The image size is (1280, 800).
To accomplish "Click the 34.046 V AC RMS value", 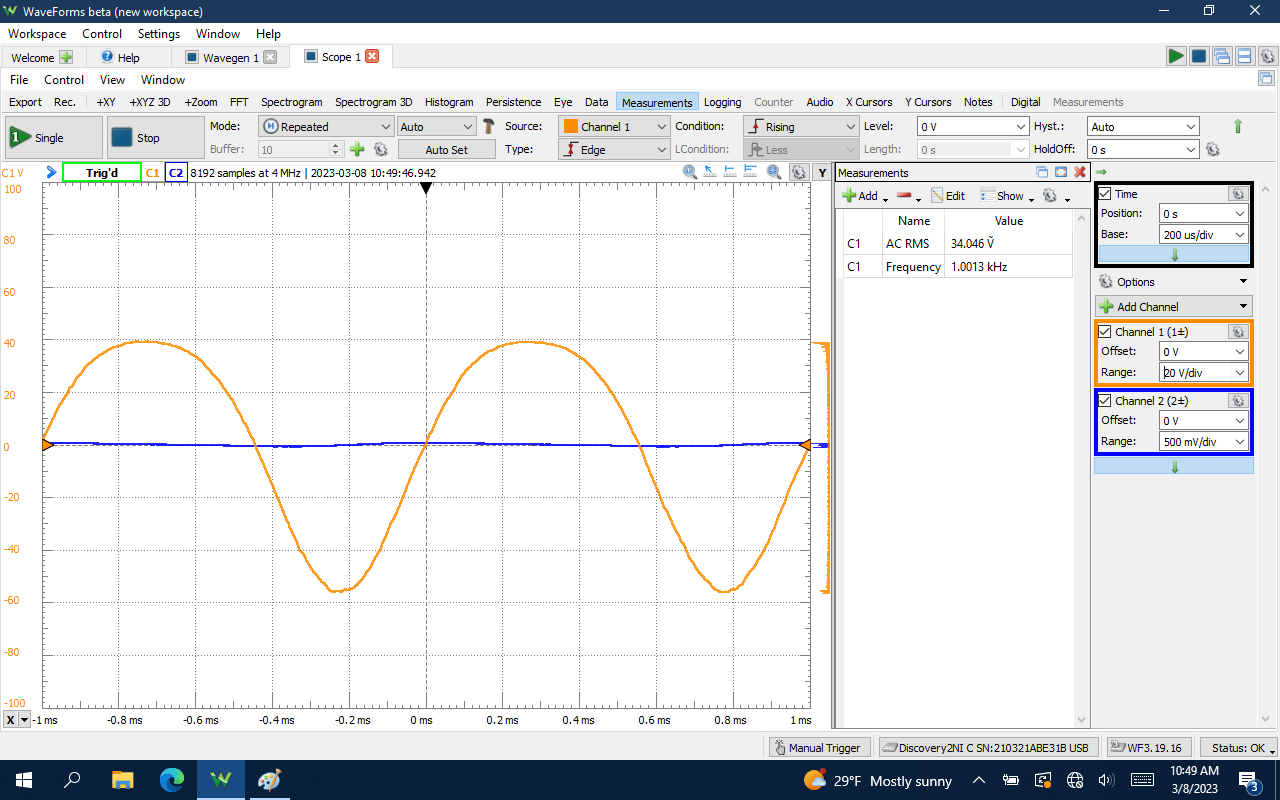I will (972, 243).
